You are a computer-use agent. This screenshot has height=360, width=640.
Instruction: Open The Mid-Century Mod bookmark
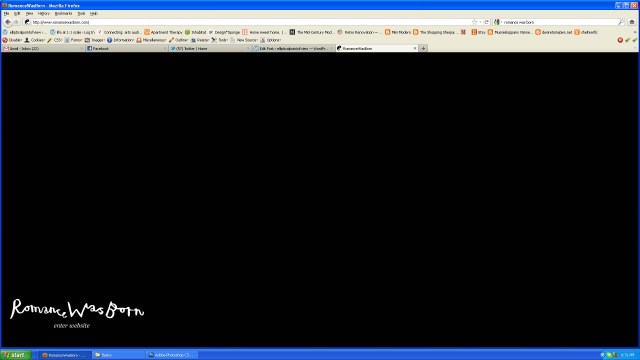[312, 32]
